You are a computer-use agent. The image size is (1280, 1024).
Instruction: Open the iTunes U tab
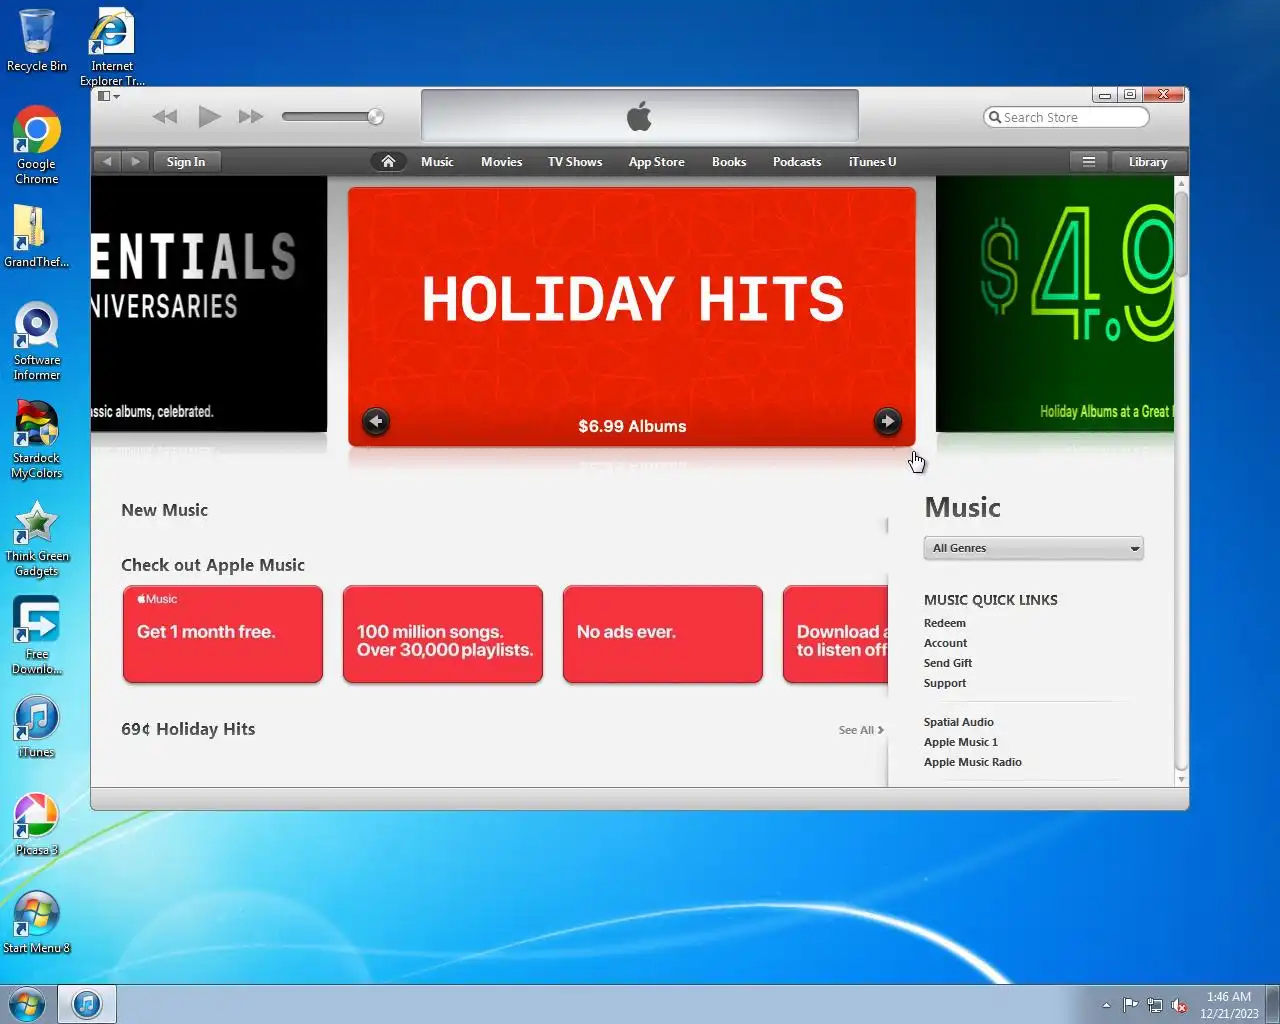tap(872, 161)
